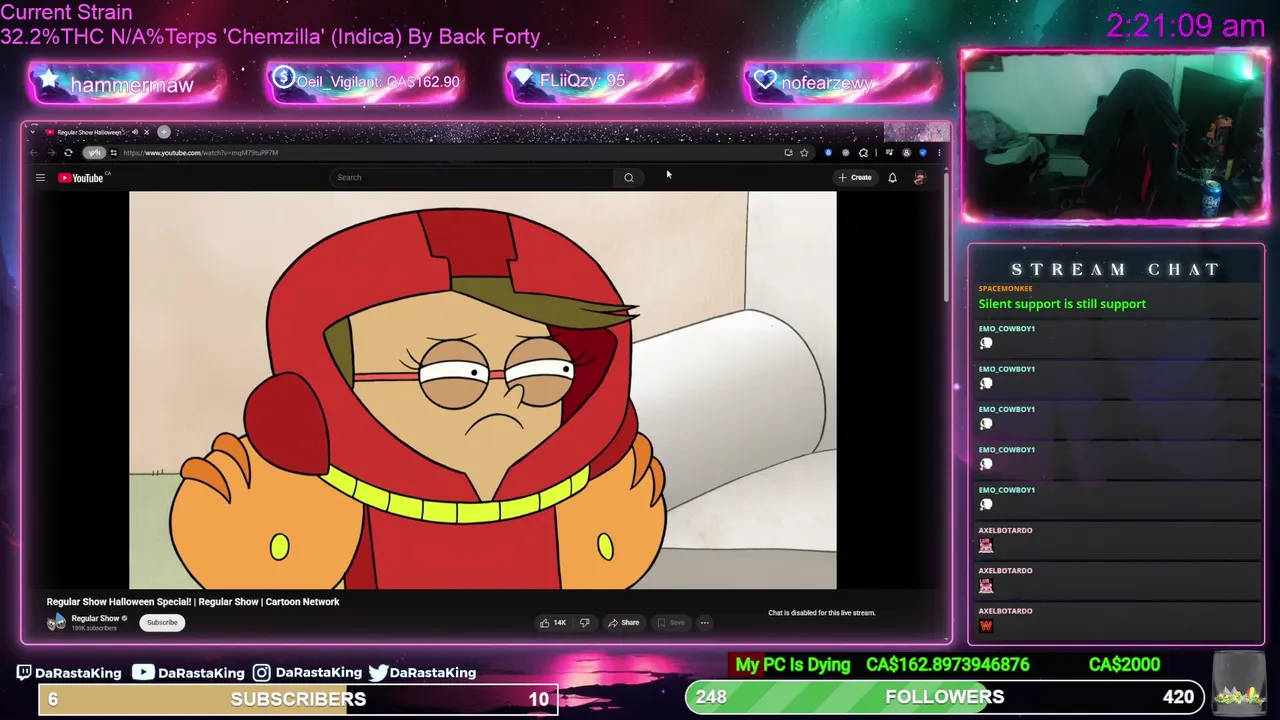Open the browser profile icon
Viewport: 1280px width, 720px height.
click(906, 152)
